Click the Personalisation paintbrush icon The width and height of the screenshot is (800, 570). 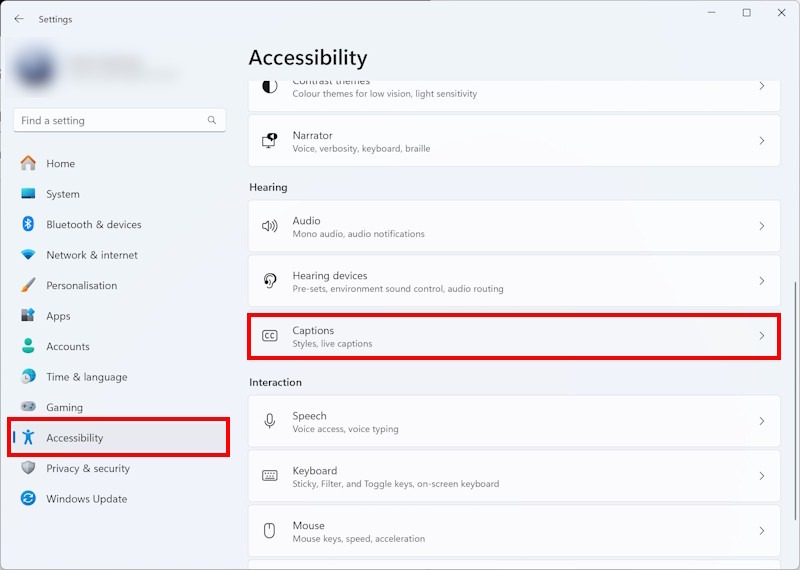tap(28, 285)
